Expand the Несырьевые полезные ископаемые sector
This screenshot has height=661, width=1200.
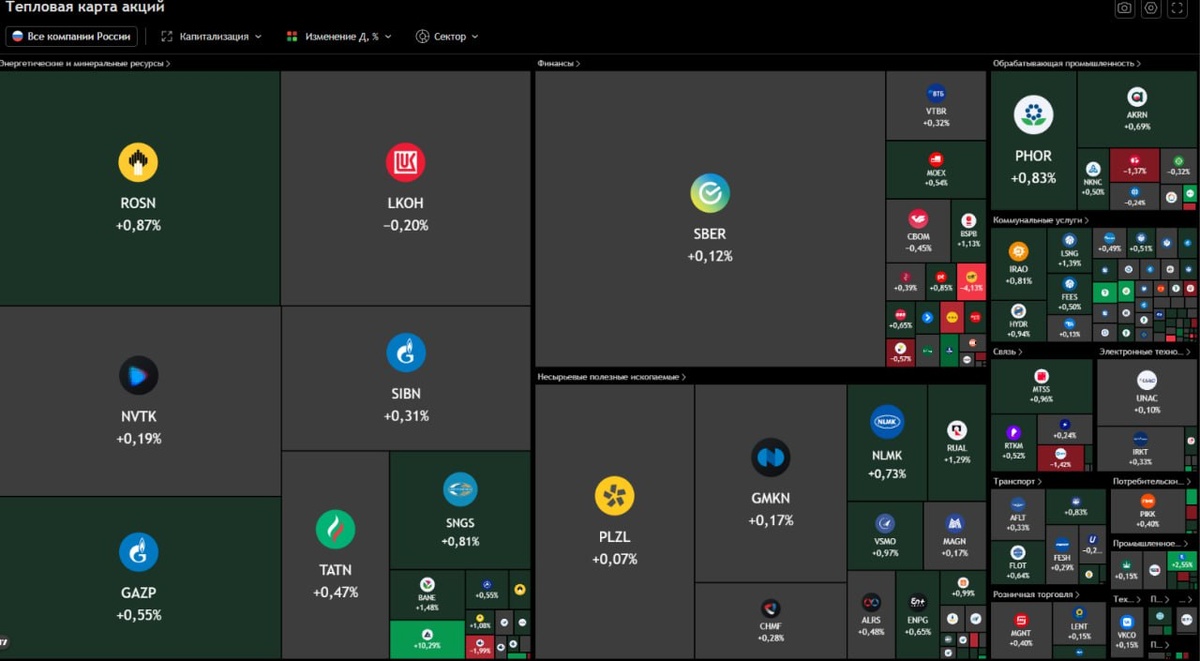coord(612,377)
